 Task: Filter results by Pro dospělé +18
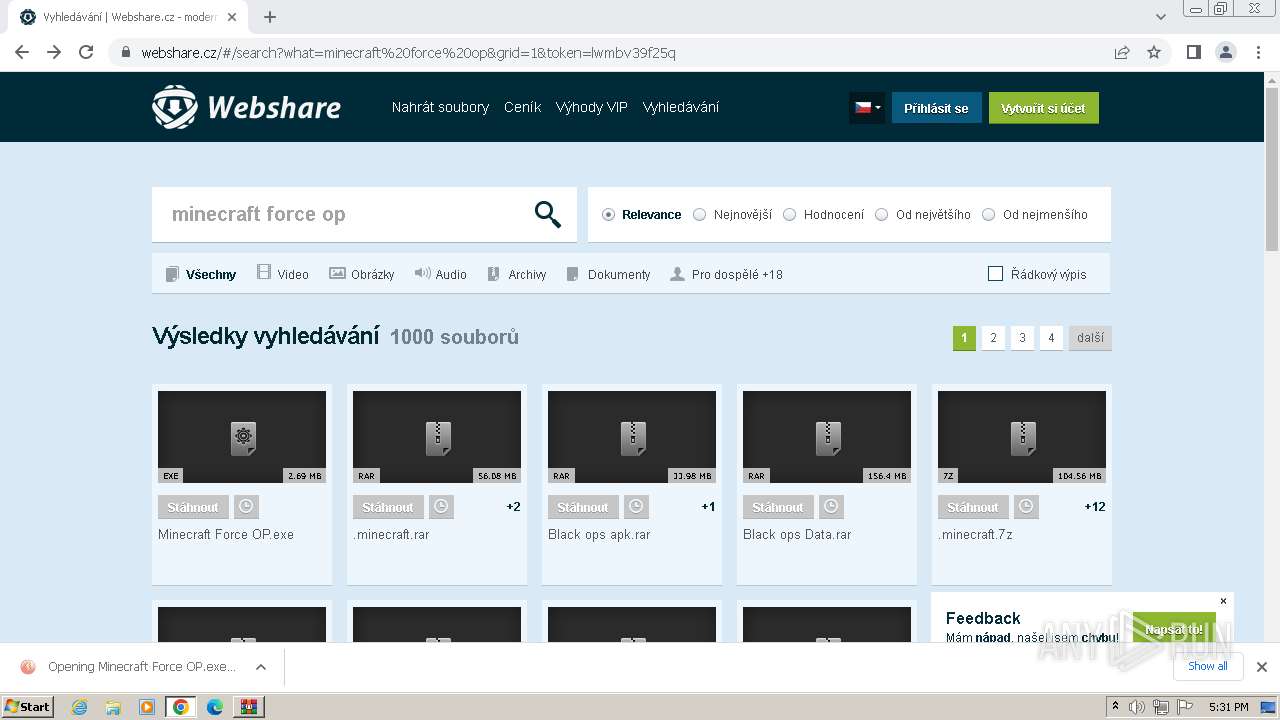pos(727,274)
